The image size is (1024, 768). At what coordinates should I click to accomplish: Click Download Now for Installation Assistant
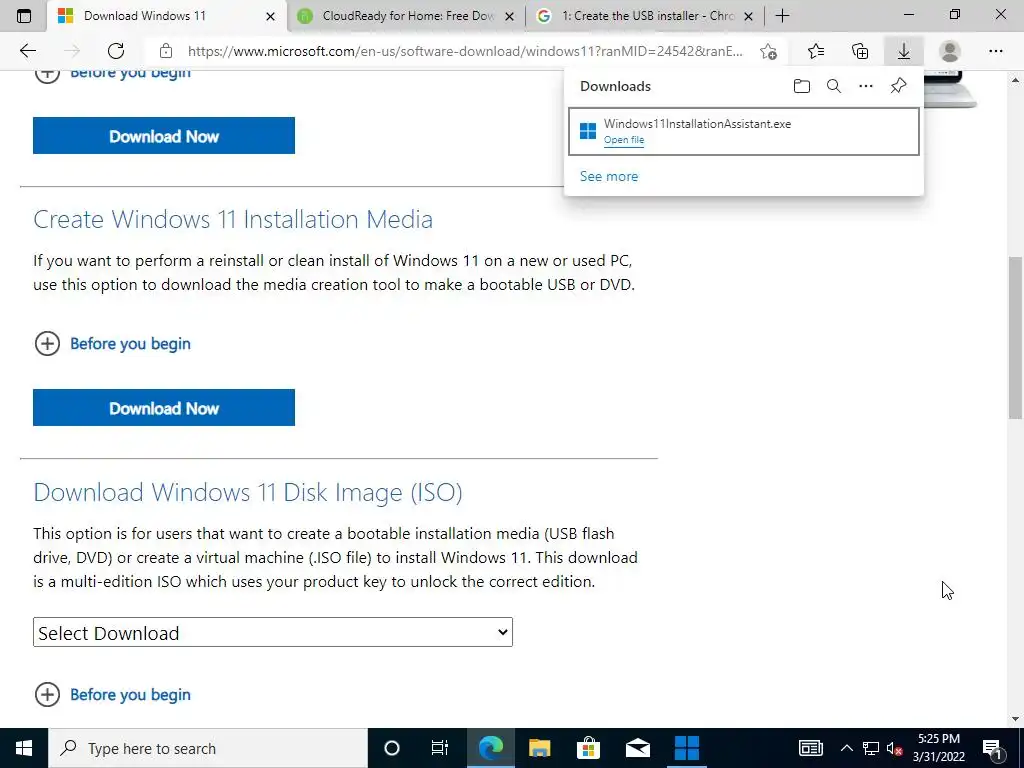point(164,136)
